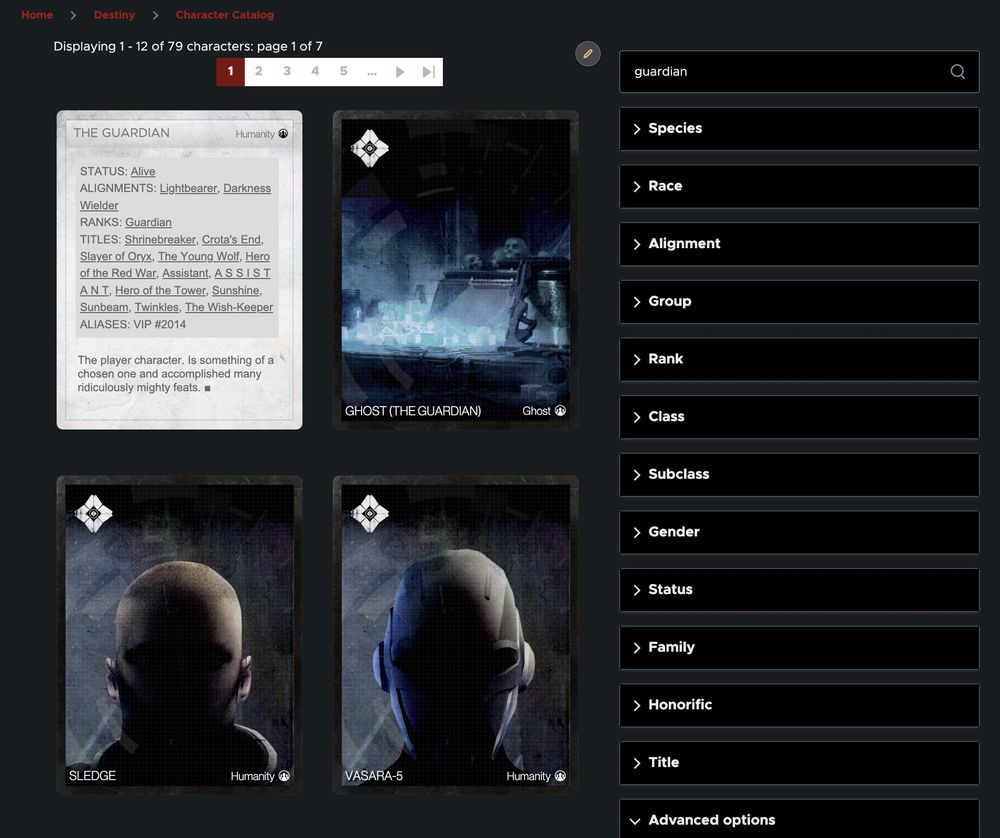Select page 1 in pagination
This screenshot has width=1000, height=838.
point(230,72)
